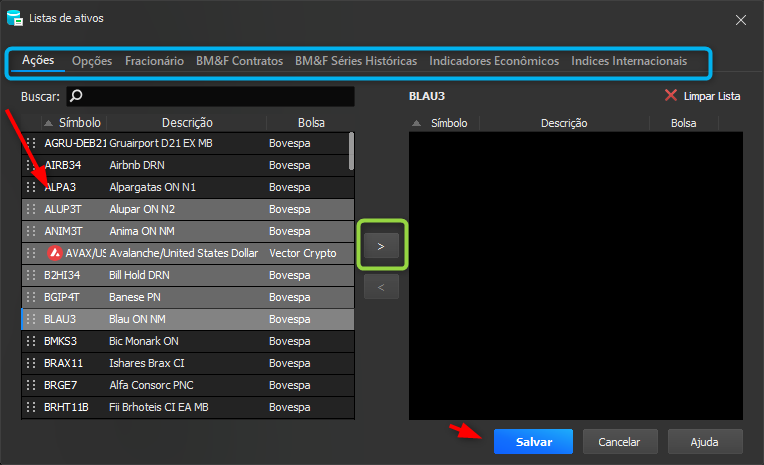Image resolution: width=764 pixels, height=465 pixels.
Task: Click drag handle icon of BMKS3 row
Action: tap(31, 341)
